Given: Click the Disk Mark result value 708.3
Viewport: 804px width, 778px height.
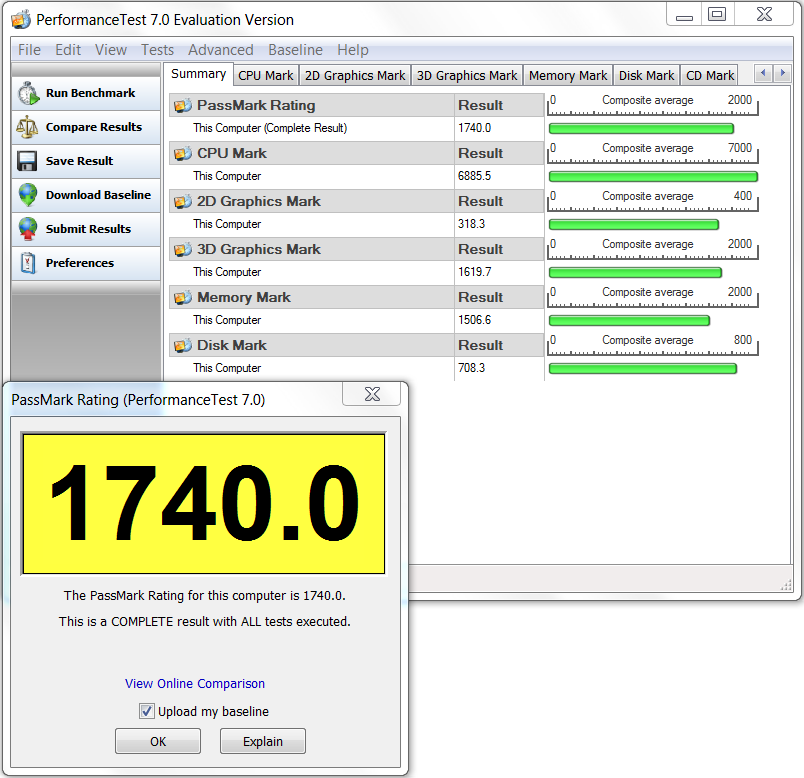Looking at the screenshot, I should pyautogui.click(x=471, y=368).
